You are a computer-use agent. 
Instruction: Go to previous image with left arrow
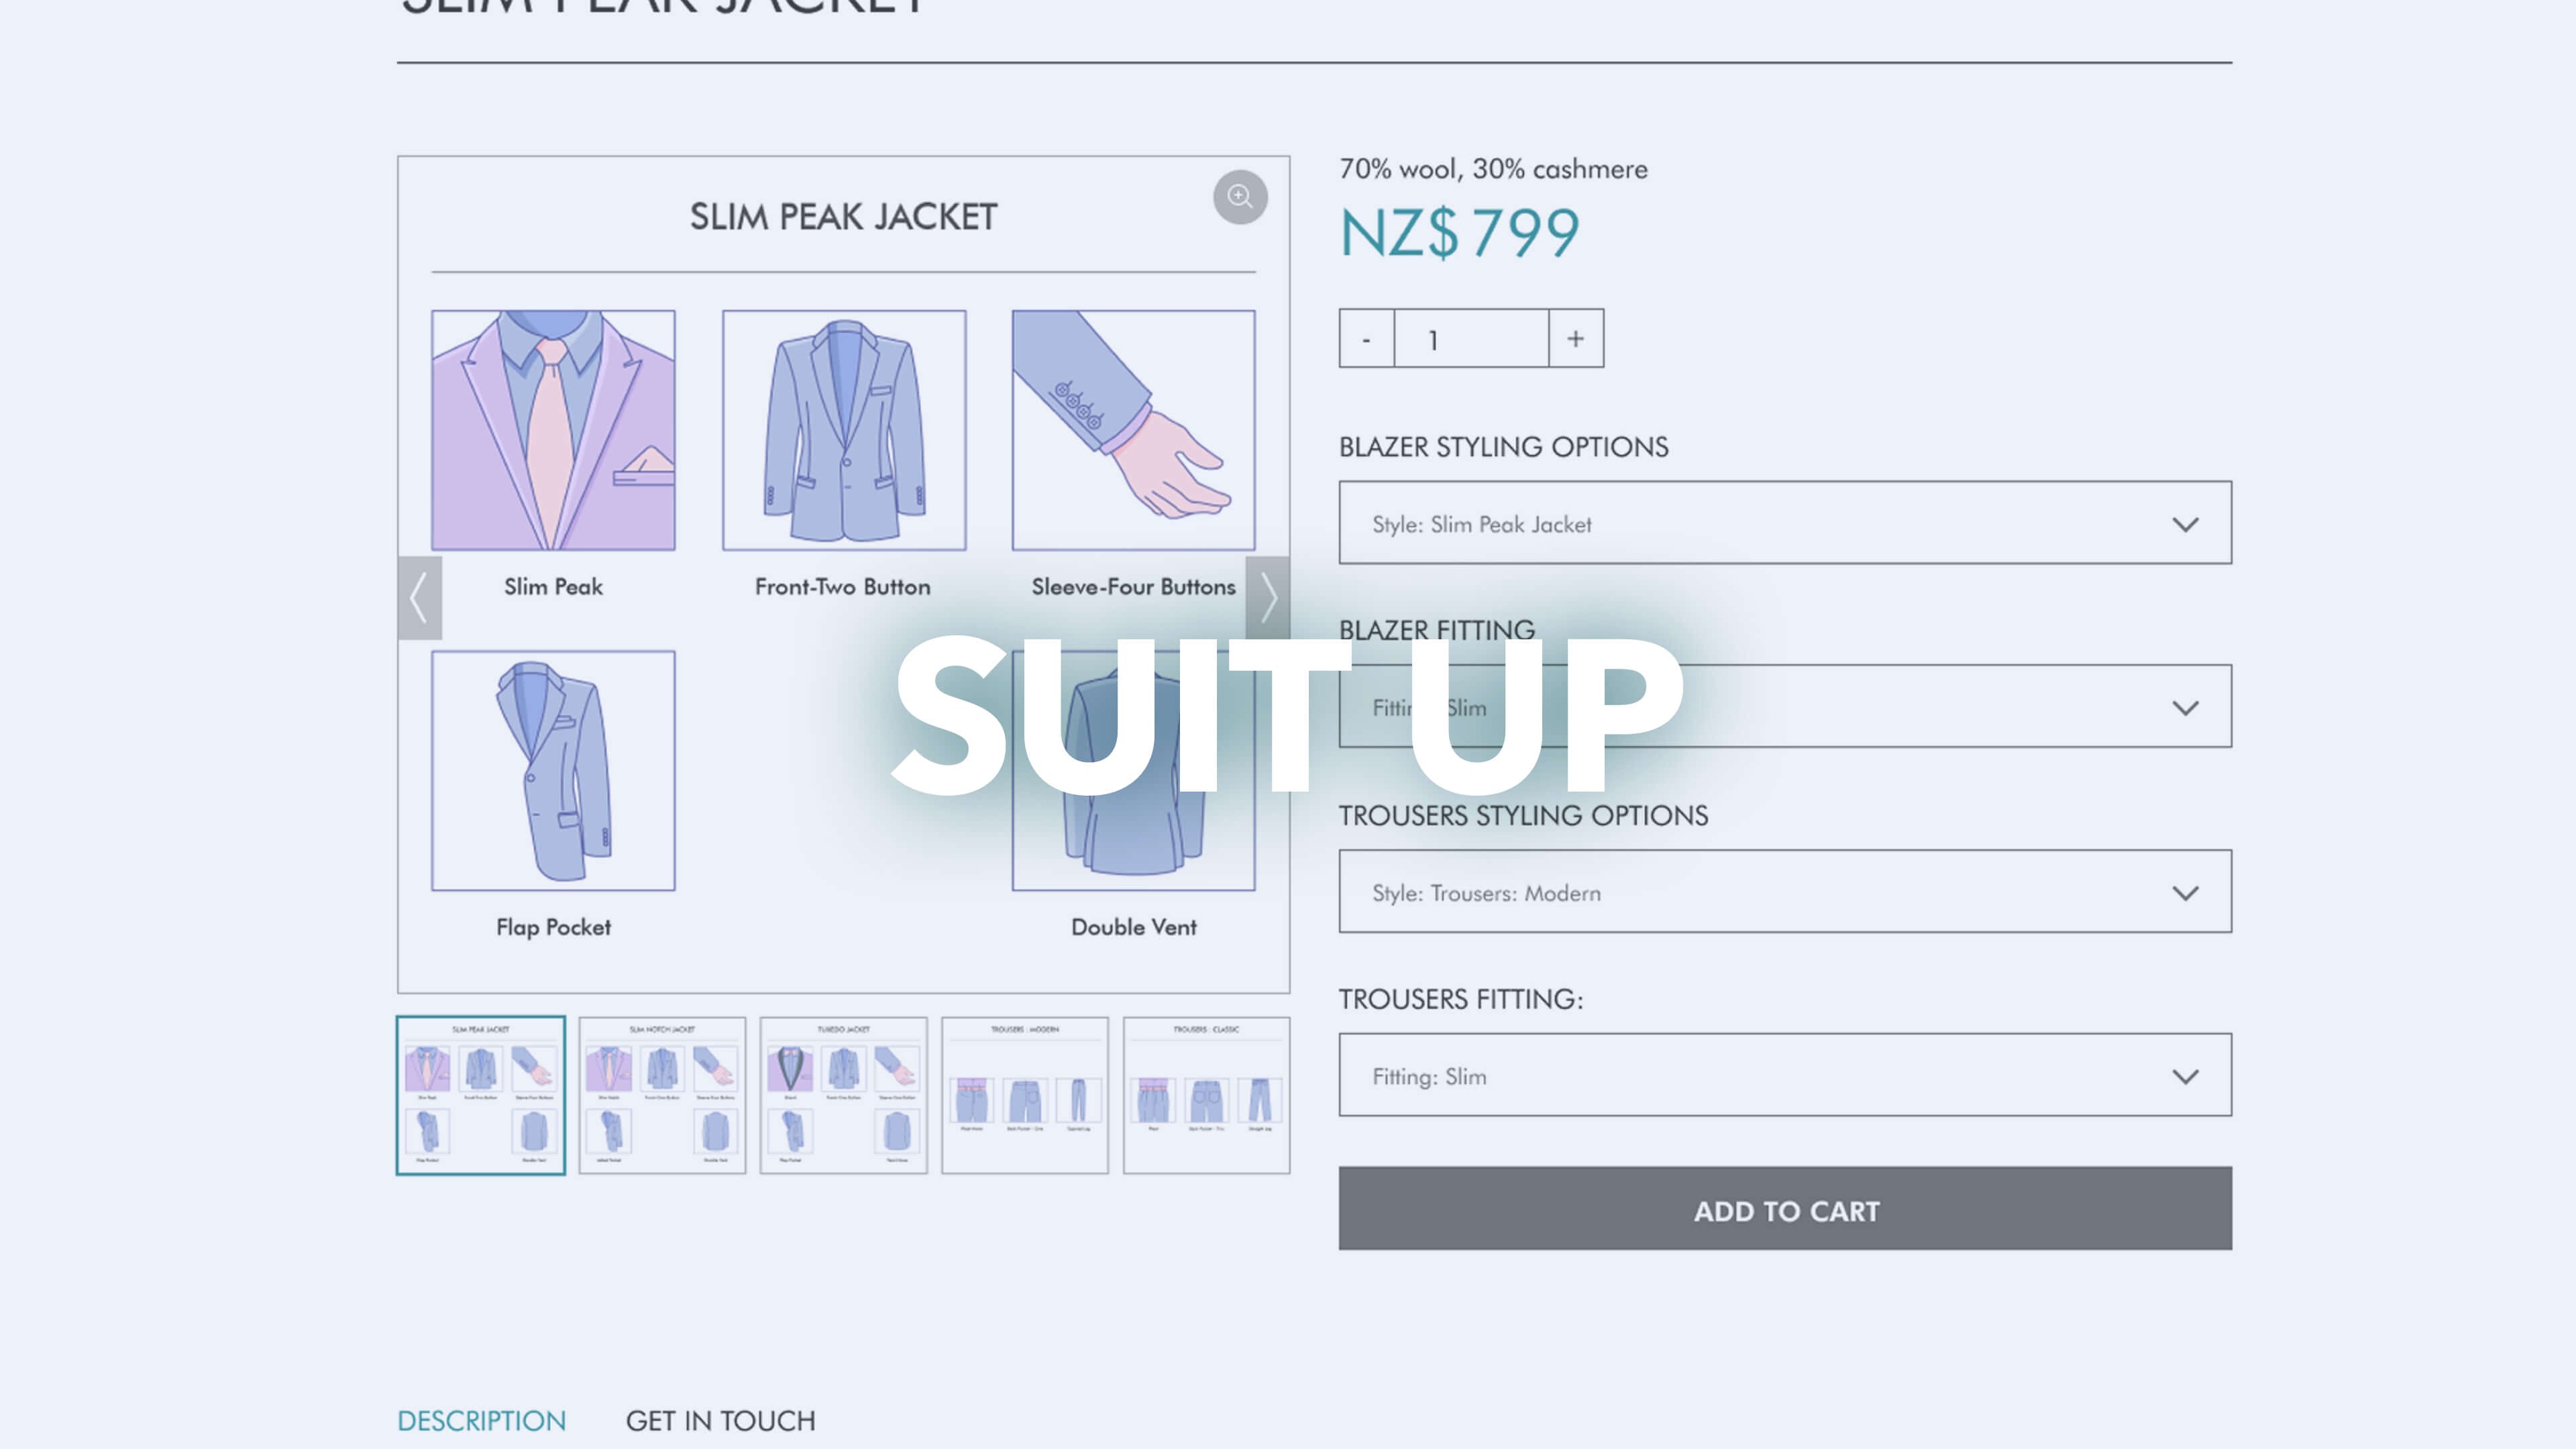[x=420, y=597]
